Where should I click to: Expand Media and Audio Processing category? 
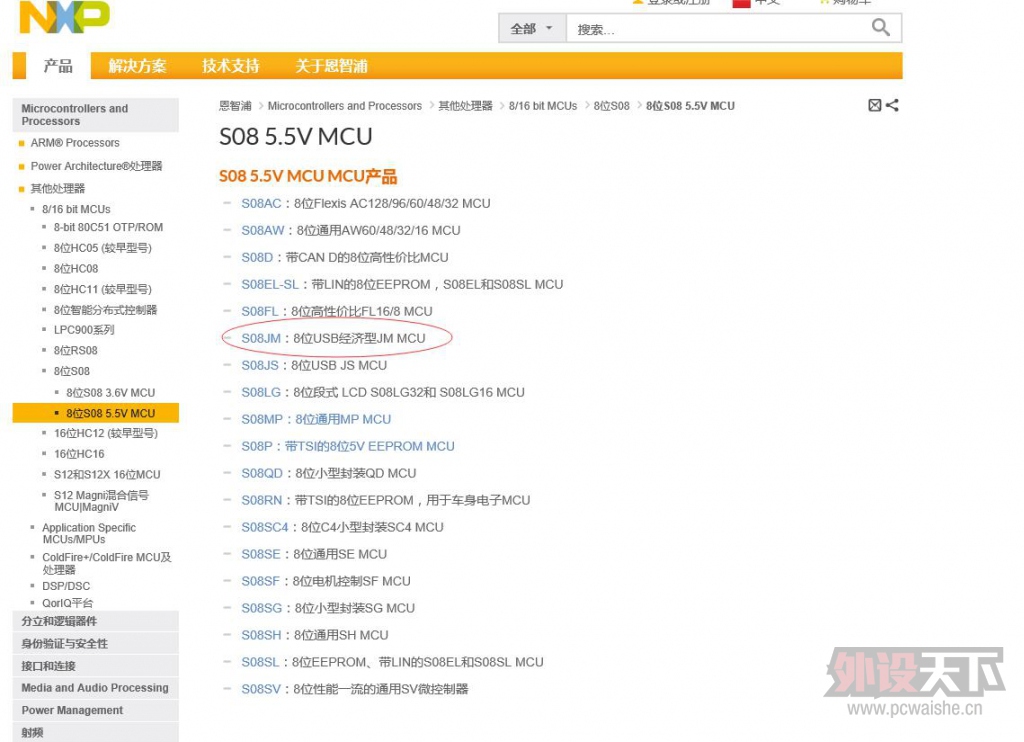[x=95, y=688]
